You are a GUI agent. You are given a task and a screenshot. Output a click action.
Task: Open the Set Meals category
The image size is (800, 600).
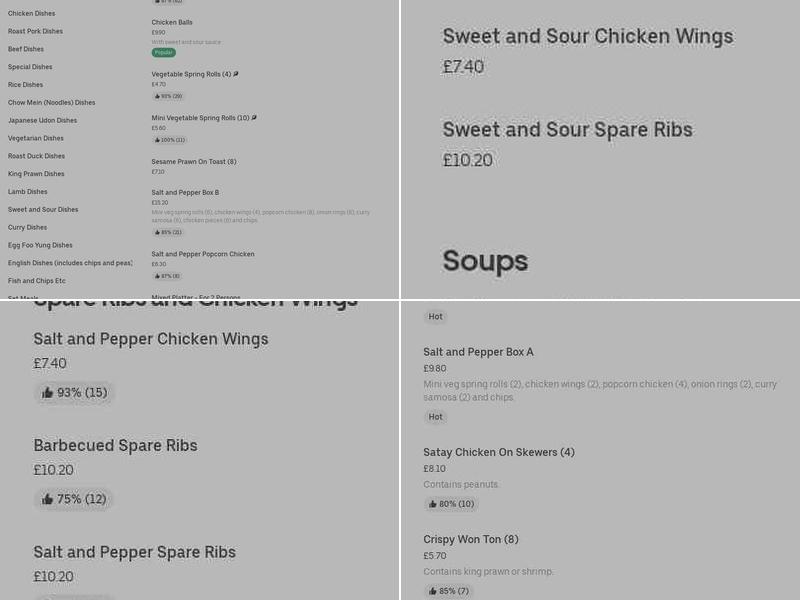tap(23, 297)
